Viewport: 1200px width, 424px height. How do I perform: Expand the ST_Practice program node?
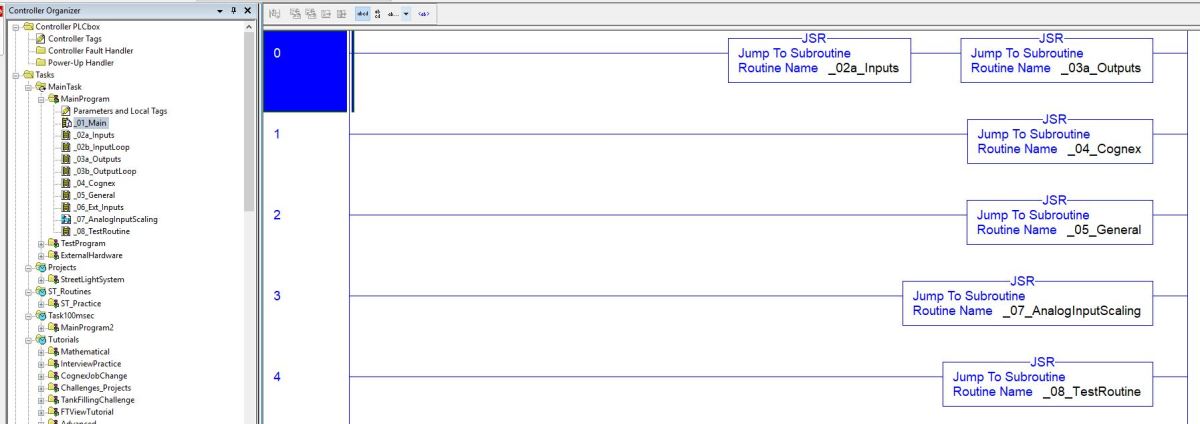(41, 303)
